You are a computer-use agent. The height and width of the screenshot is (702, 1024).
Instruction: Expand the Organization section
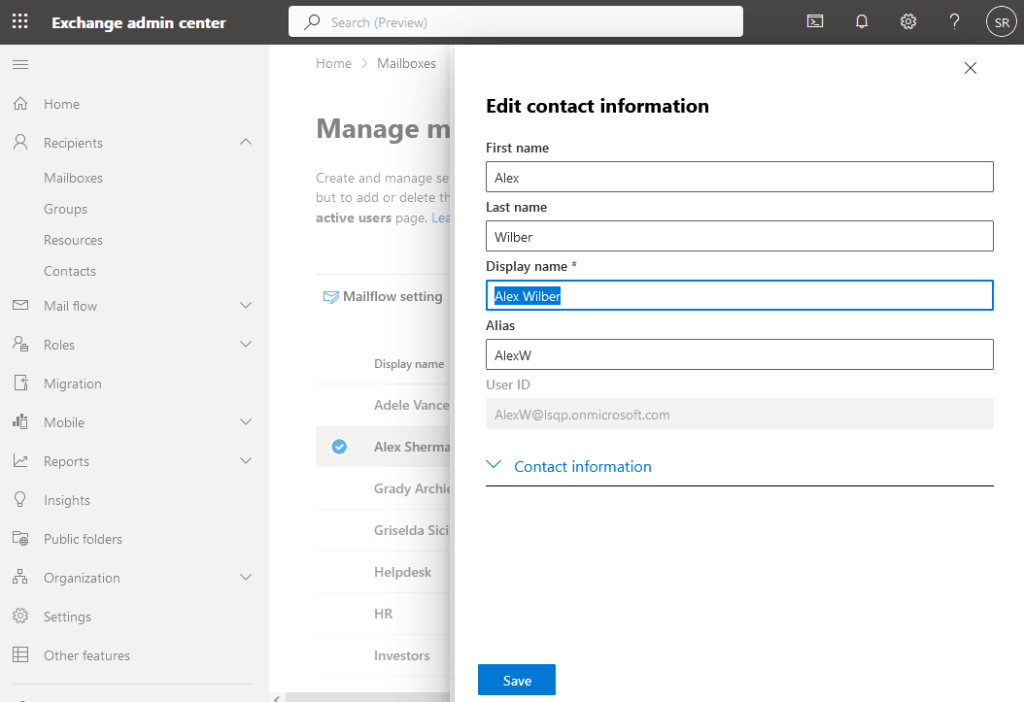click(x=245, y=577)
